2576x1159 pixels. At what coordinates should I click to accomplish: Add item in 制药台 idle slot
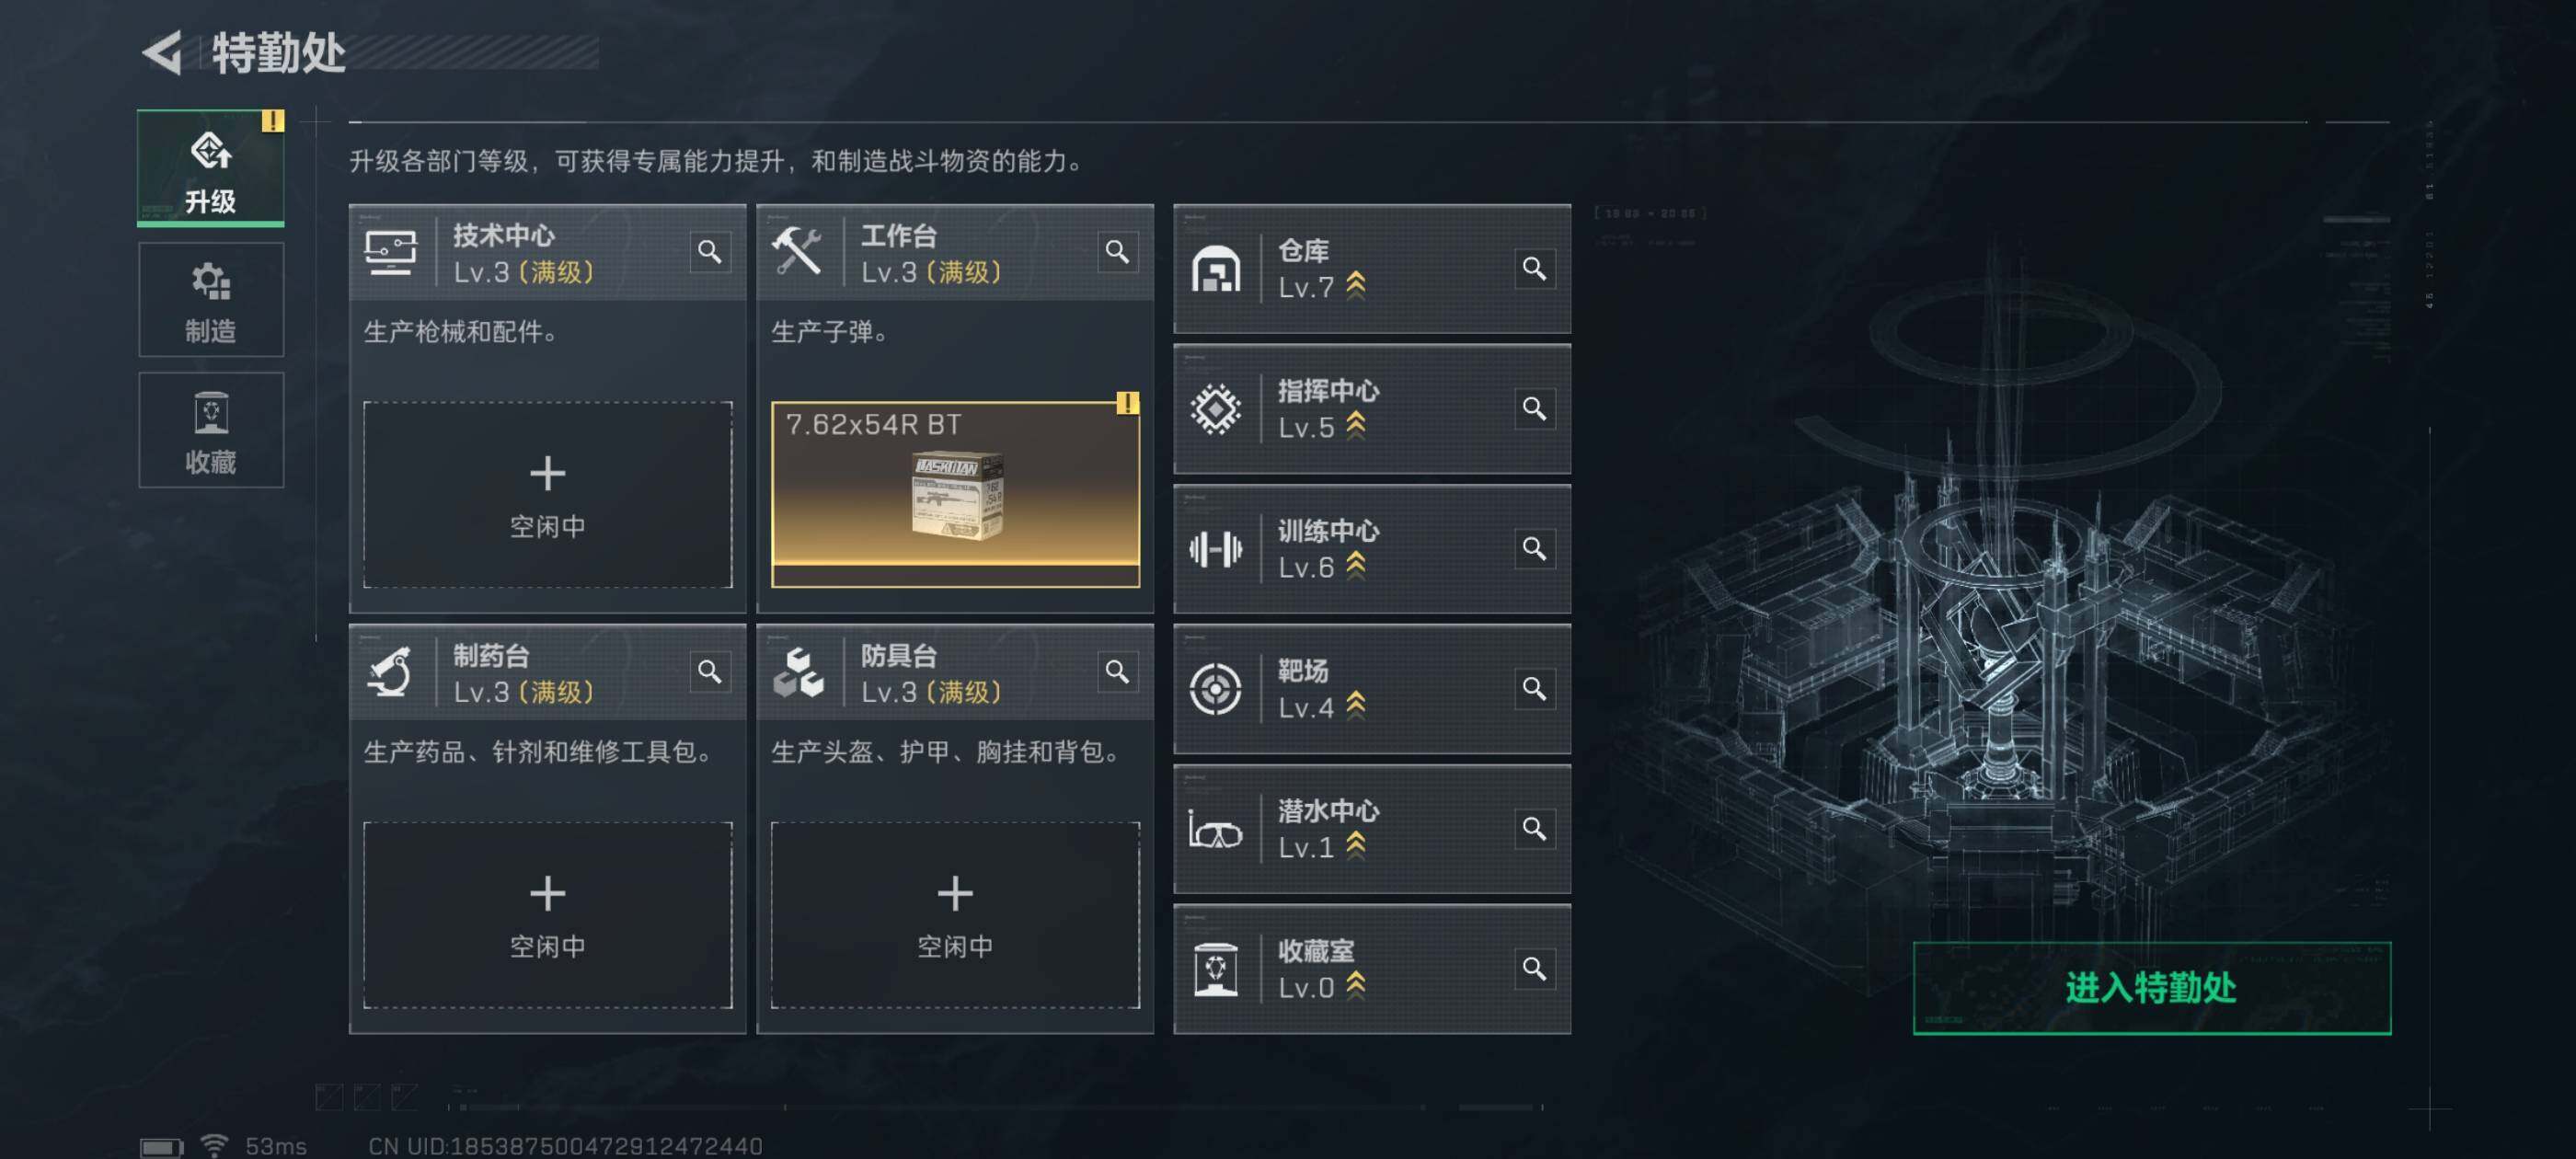tap(547, 914)
